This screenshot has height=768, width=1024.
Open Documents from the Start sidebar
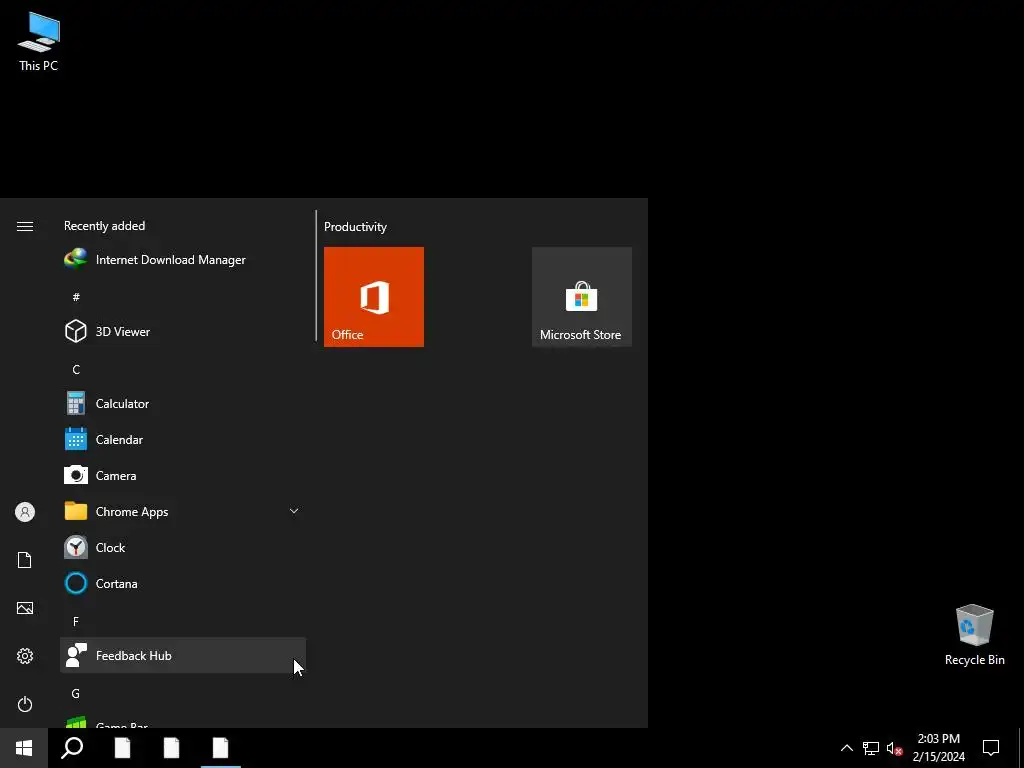click(x=25, y=560)
